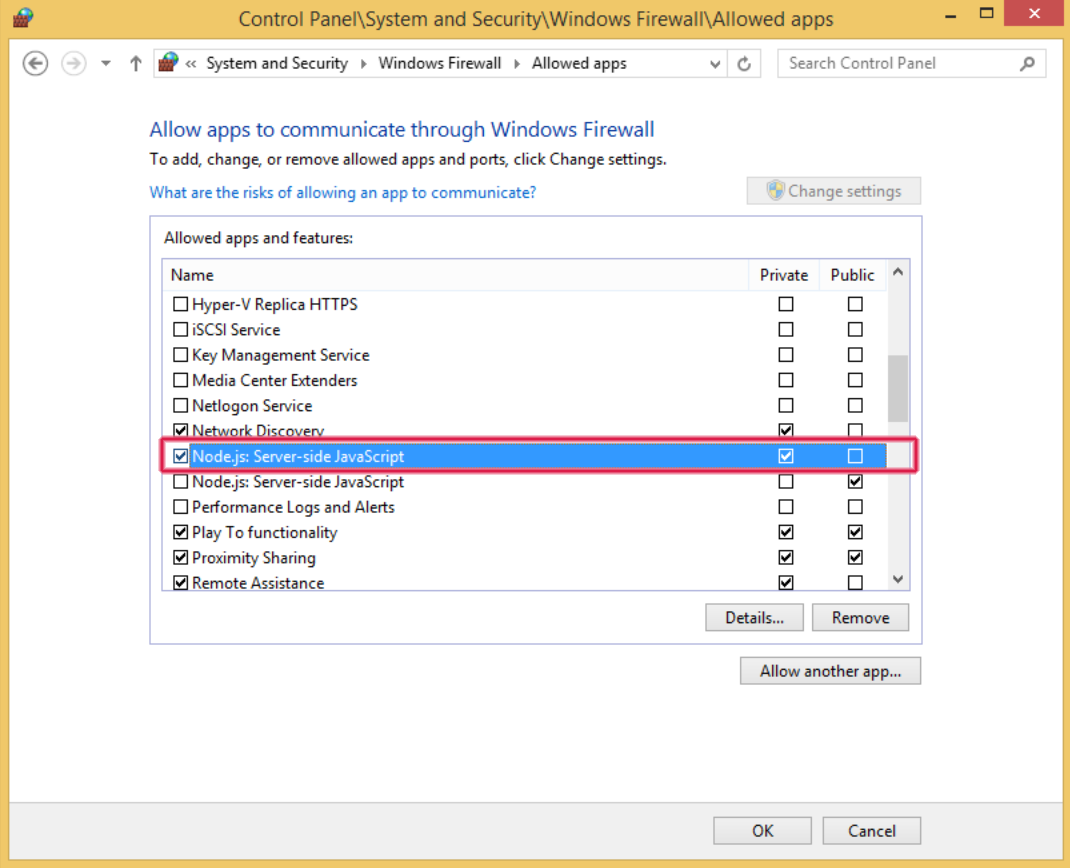Viewport: 1070px width, 868px height.
Task: Click the Windows Firewall title bar icon
Action: tap(23, 18)
